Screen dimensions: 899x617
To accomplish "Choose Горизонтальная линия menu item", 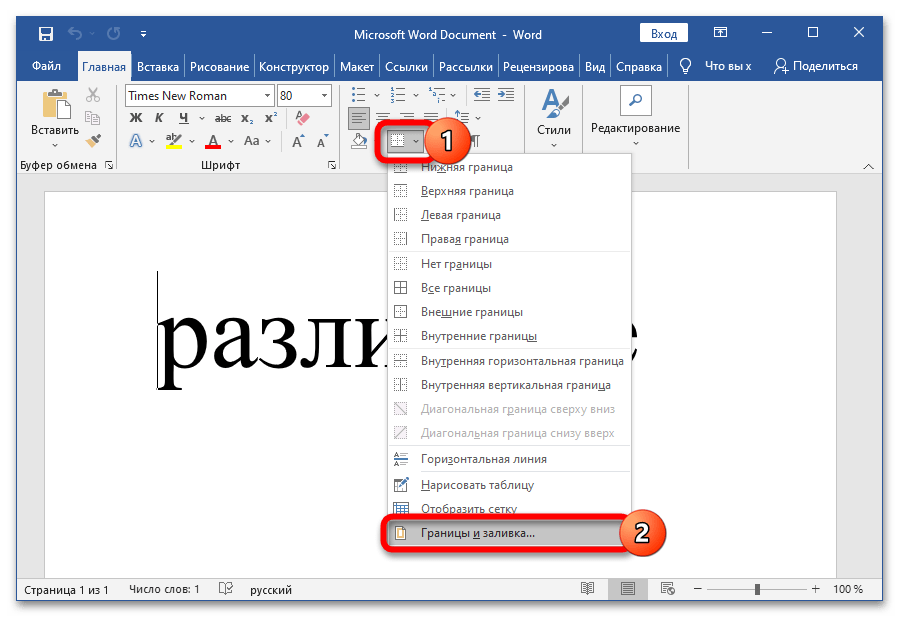I will point(510,459).
